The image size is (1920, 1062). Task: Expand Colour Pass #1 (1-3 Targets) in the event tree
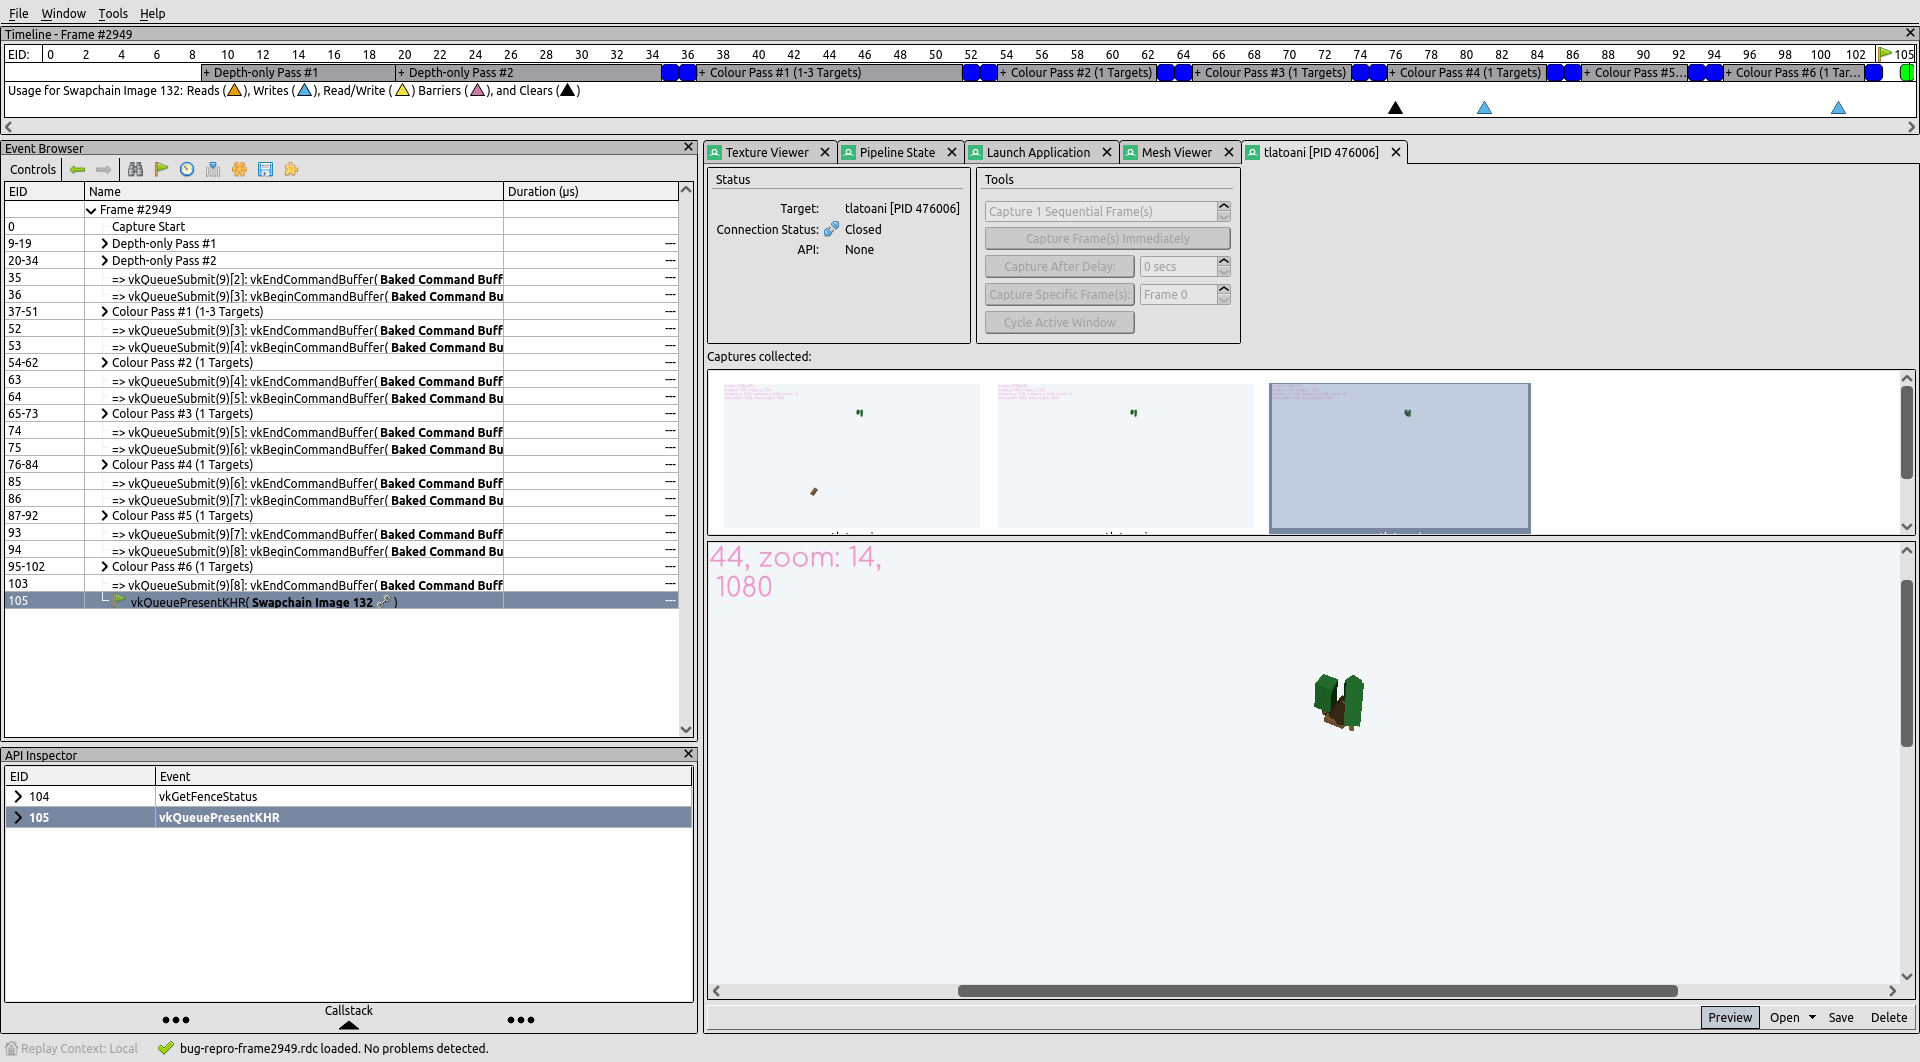[x=104, y=312]
